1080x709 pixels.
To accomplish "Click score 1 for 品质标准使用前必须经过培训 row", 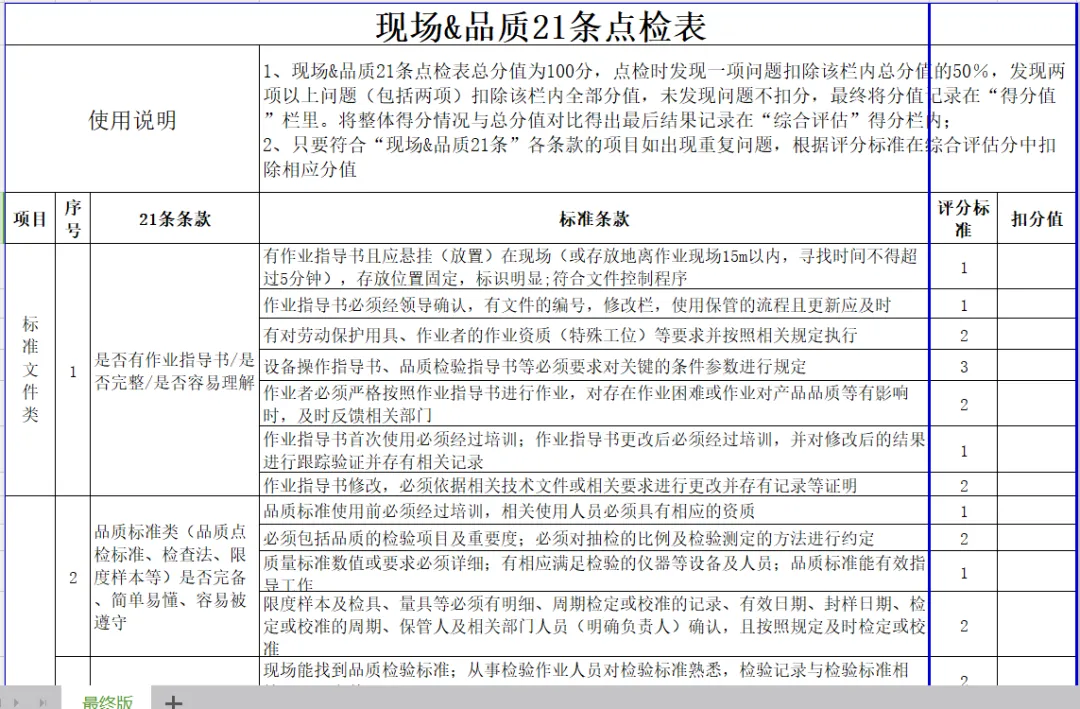I will (964, 511).
